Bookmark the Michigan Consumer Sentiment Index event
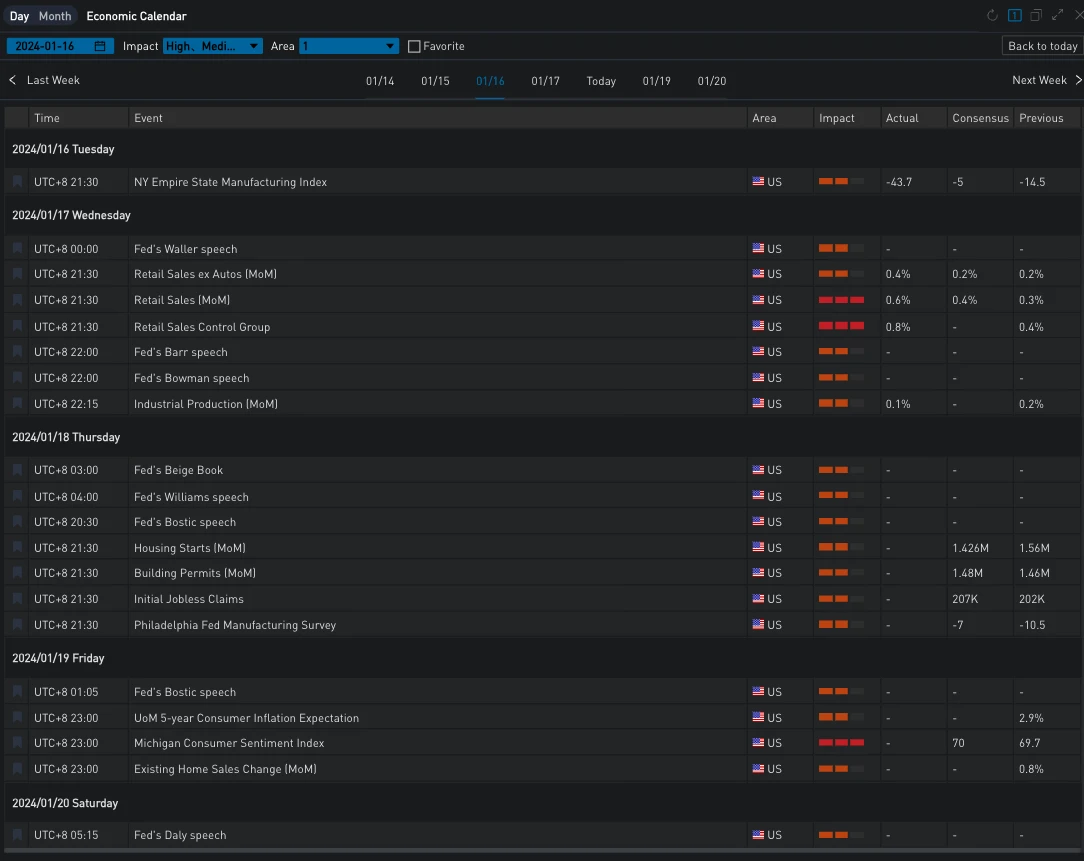The image size is (1084, 861). click(18, 743)
